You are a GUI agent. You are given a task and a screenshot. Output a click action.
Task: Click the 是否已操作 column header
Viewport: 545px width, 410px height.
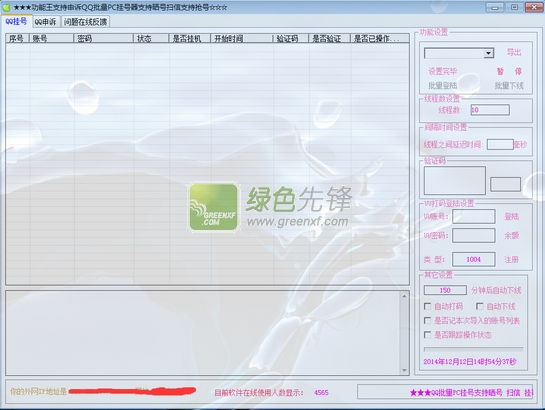coord(380,38)
